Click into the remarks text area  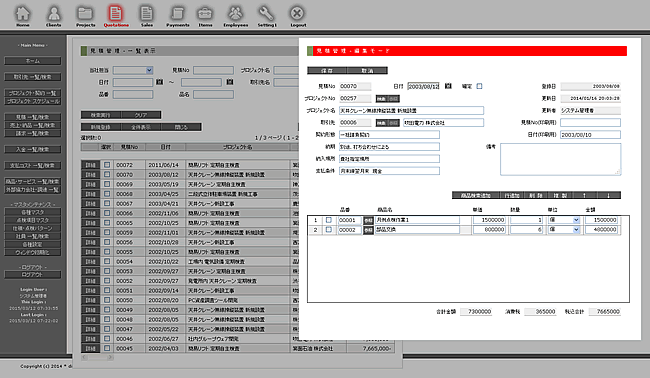560,159
